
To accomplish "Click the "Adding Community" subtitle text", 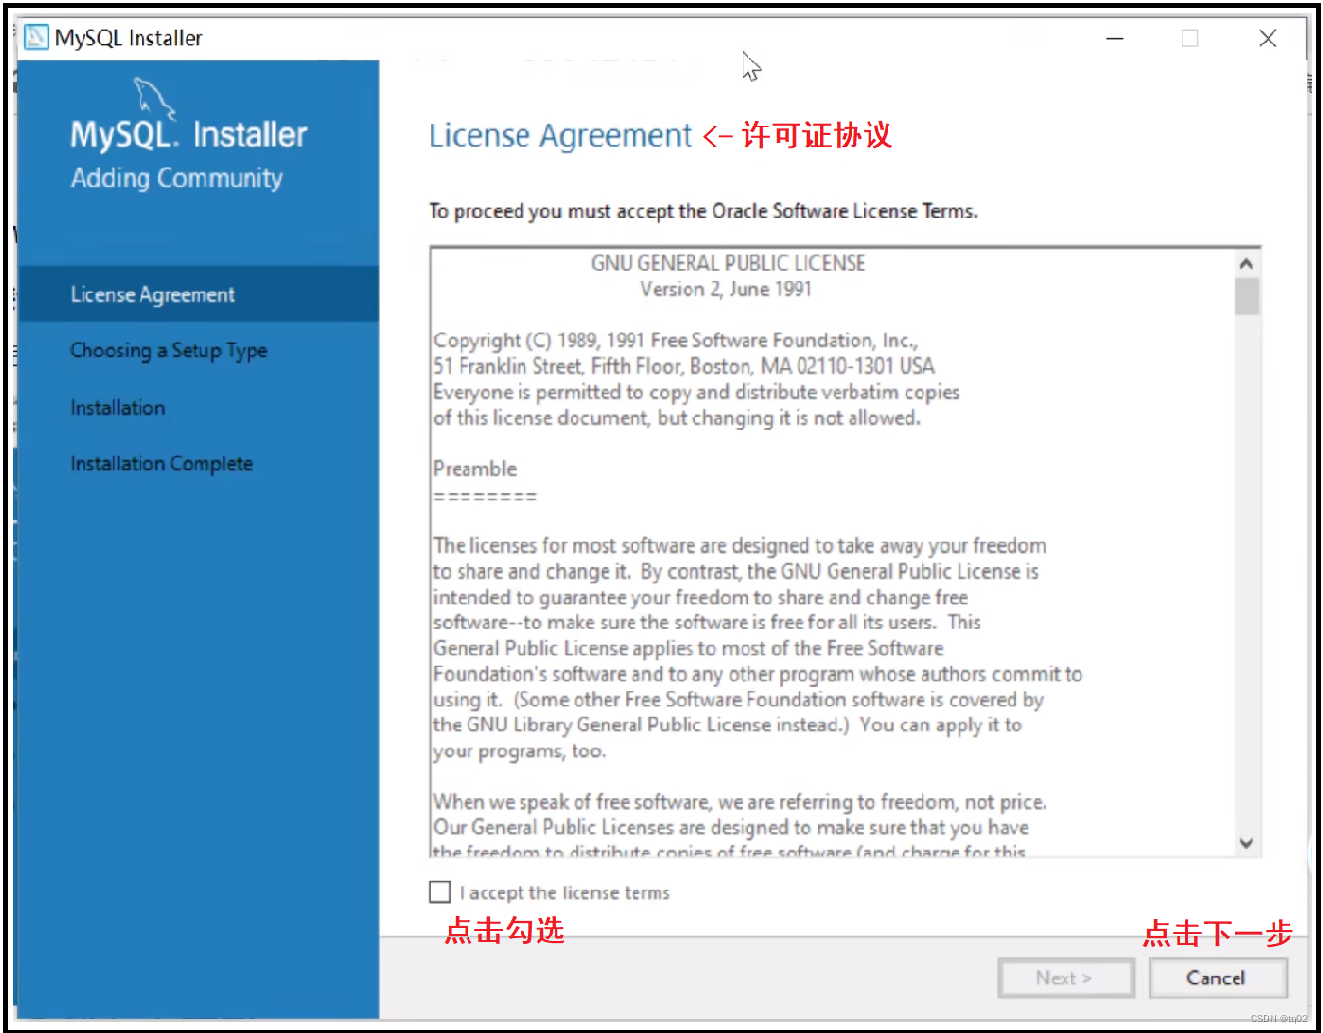I will (177, 178).
